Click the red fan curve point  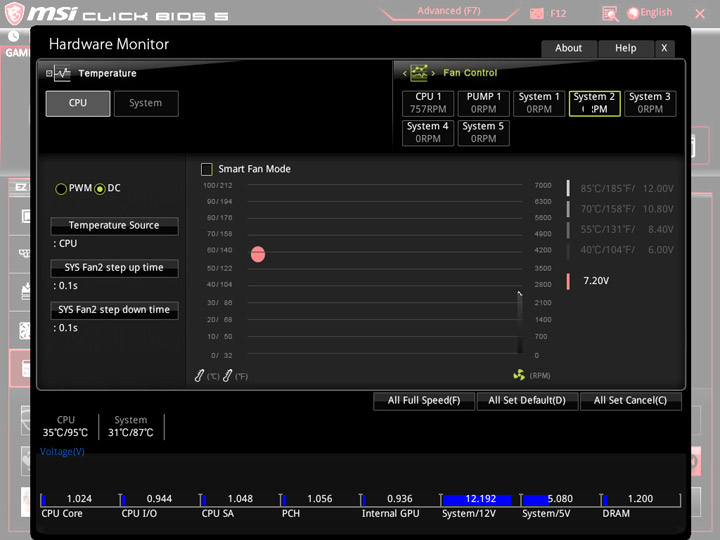coord(258,254)
